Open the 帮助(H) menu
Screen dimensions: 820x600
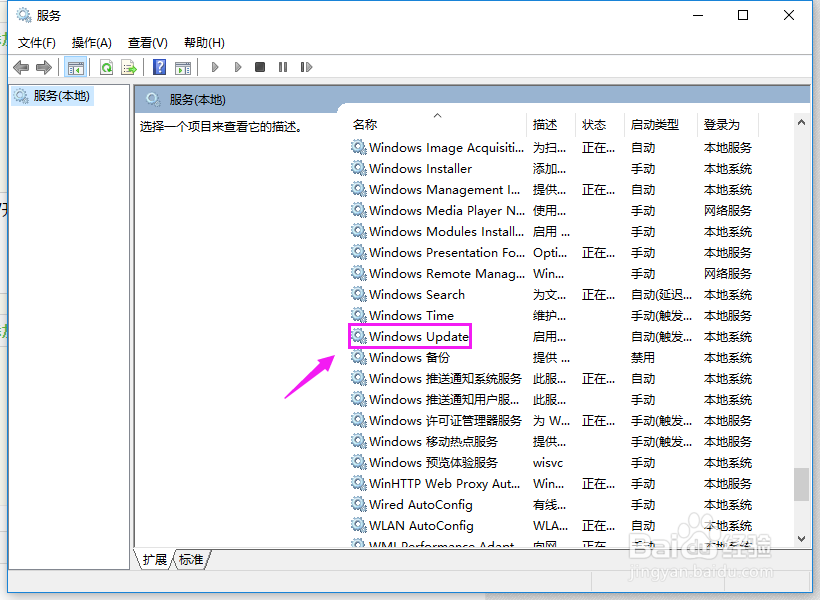pos(204,43)
